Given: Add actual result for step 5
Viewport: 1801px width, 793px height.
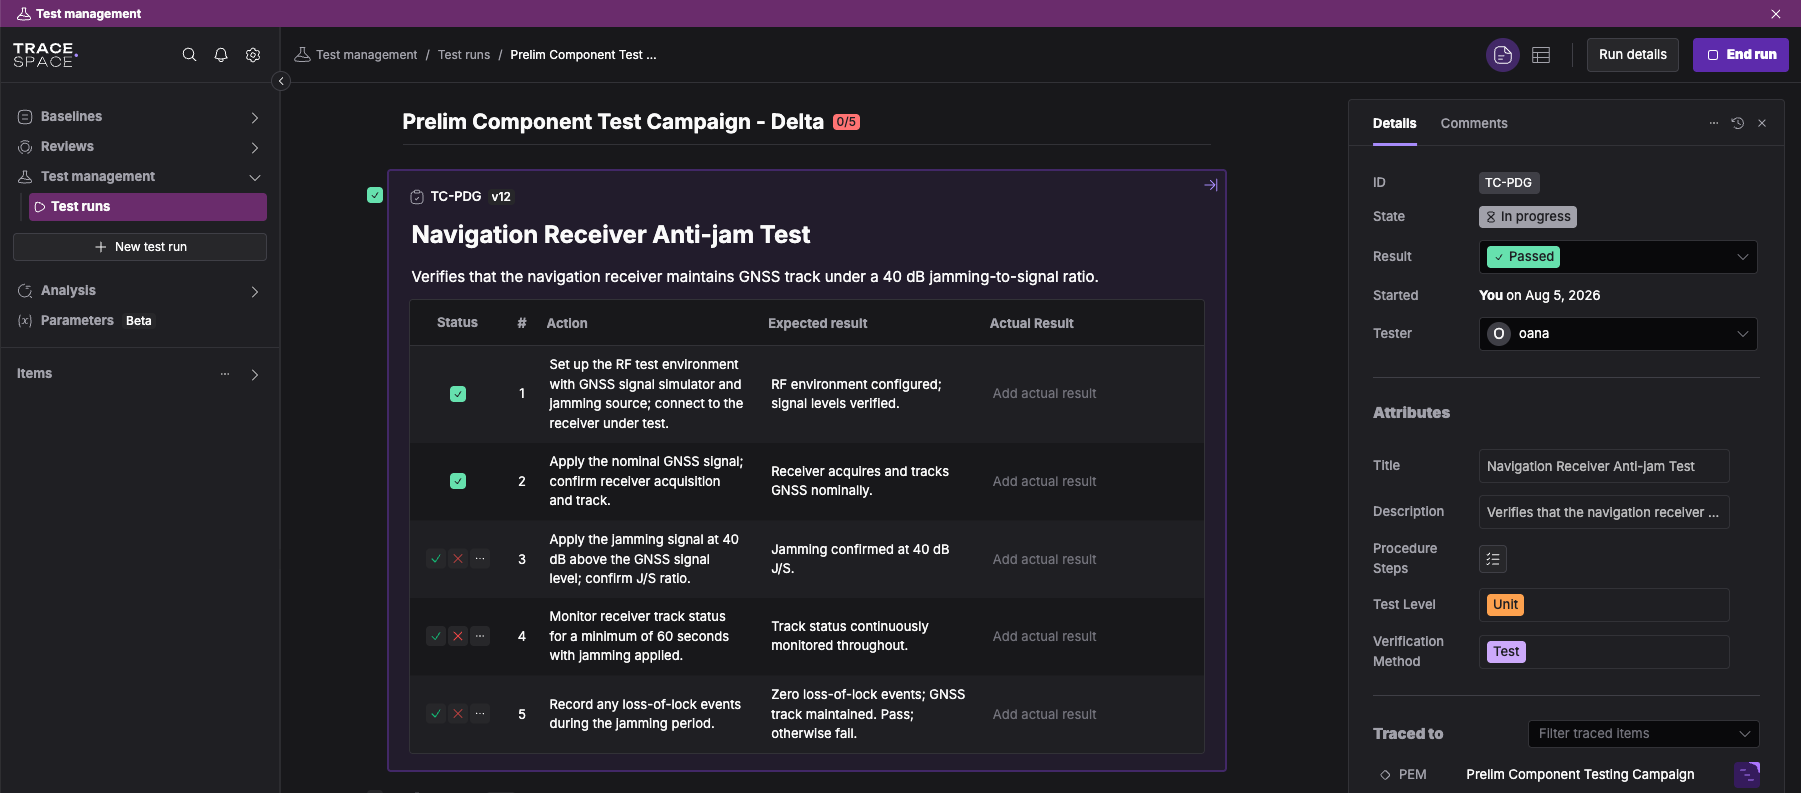Looking at the screenshot, I should click(1044, 714).
